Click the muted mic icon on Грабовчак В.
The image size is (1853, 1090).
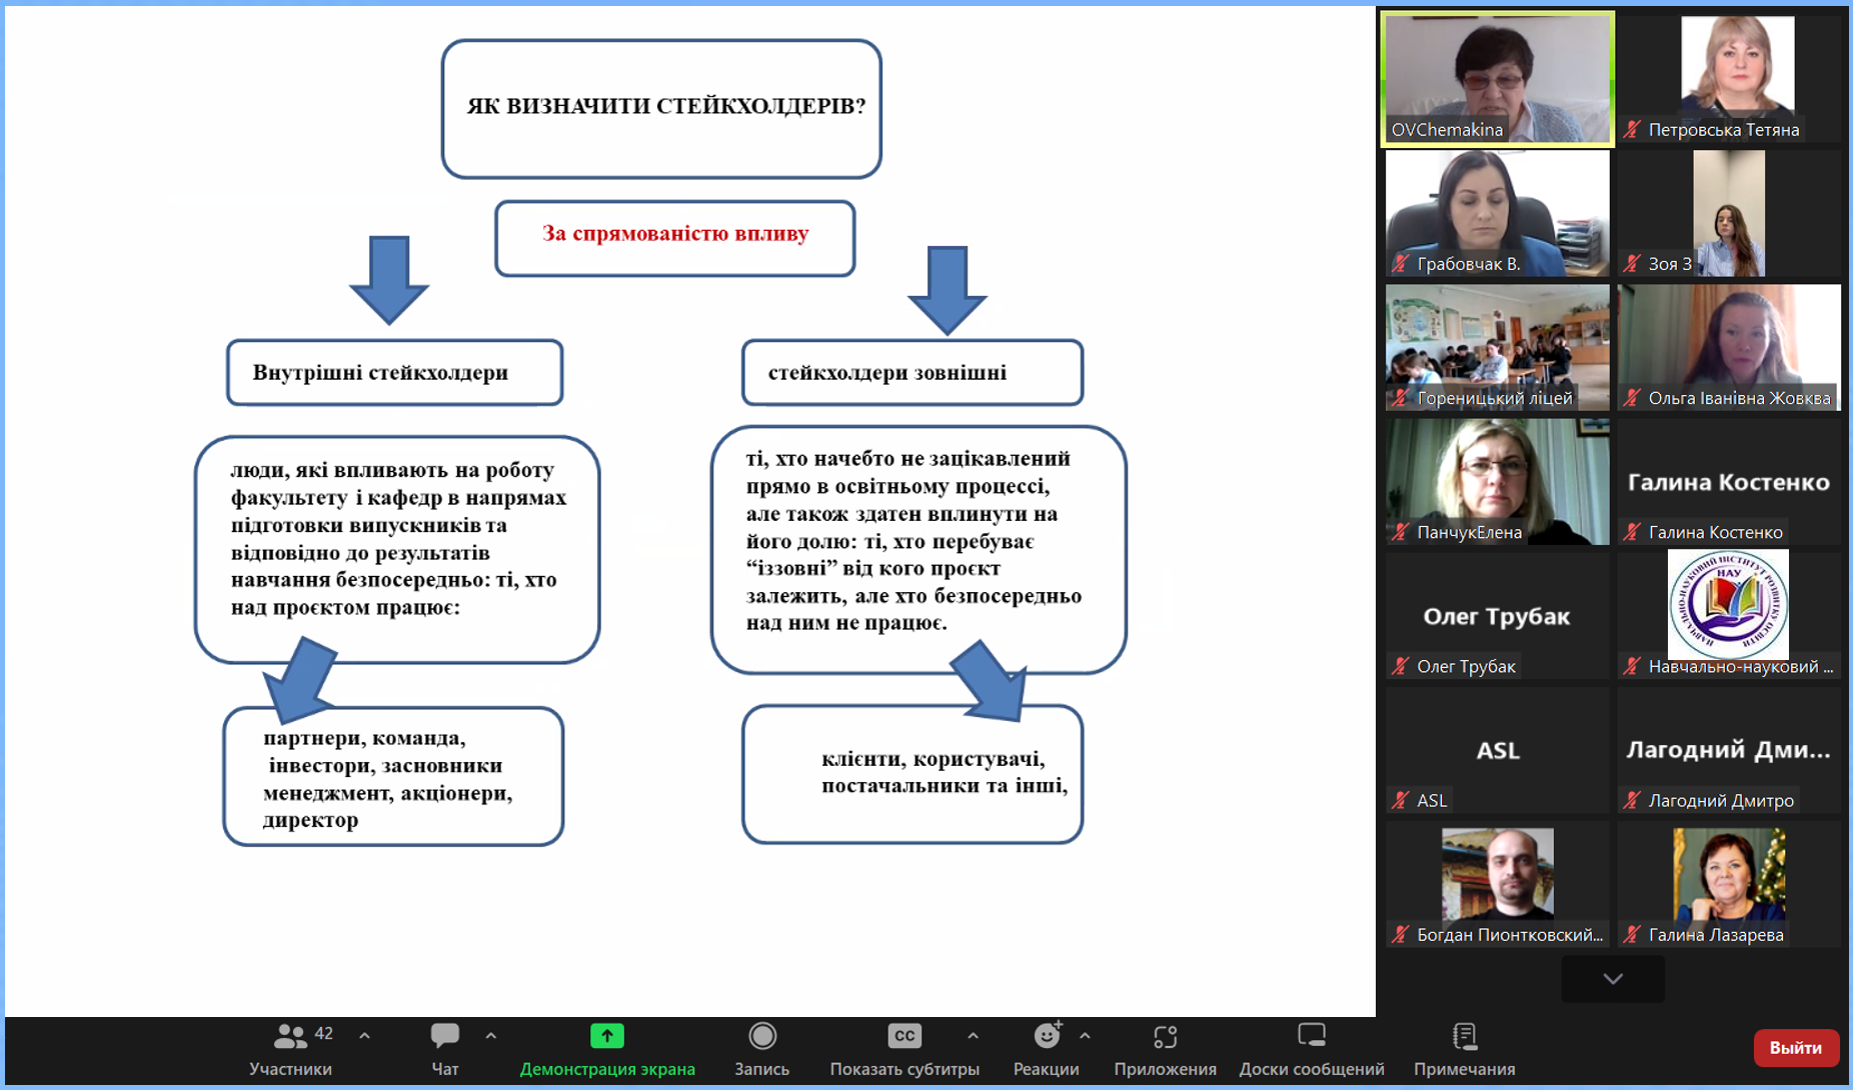[1401, 264]
